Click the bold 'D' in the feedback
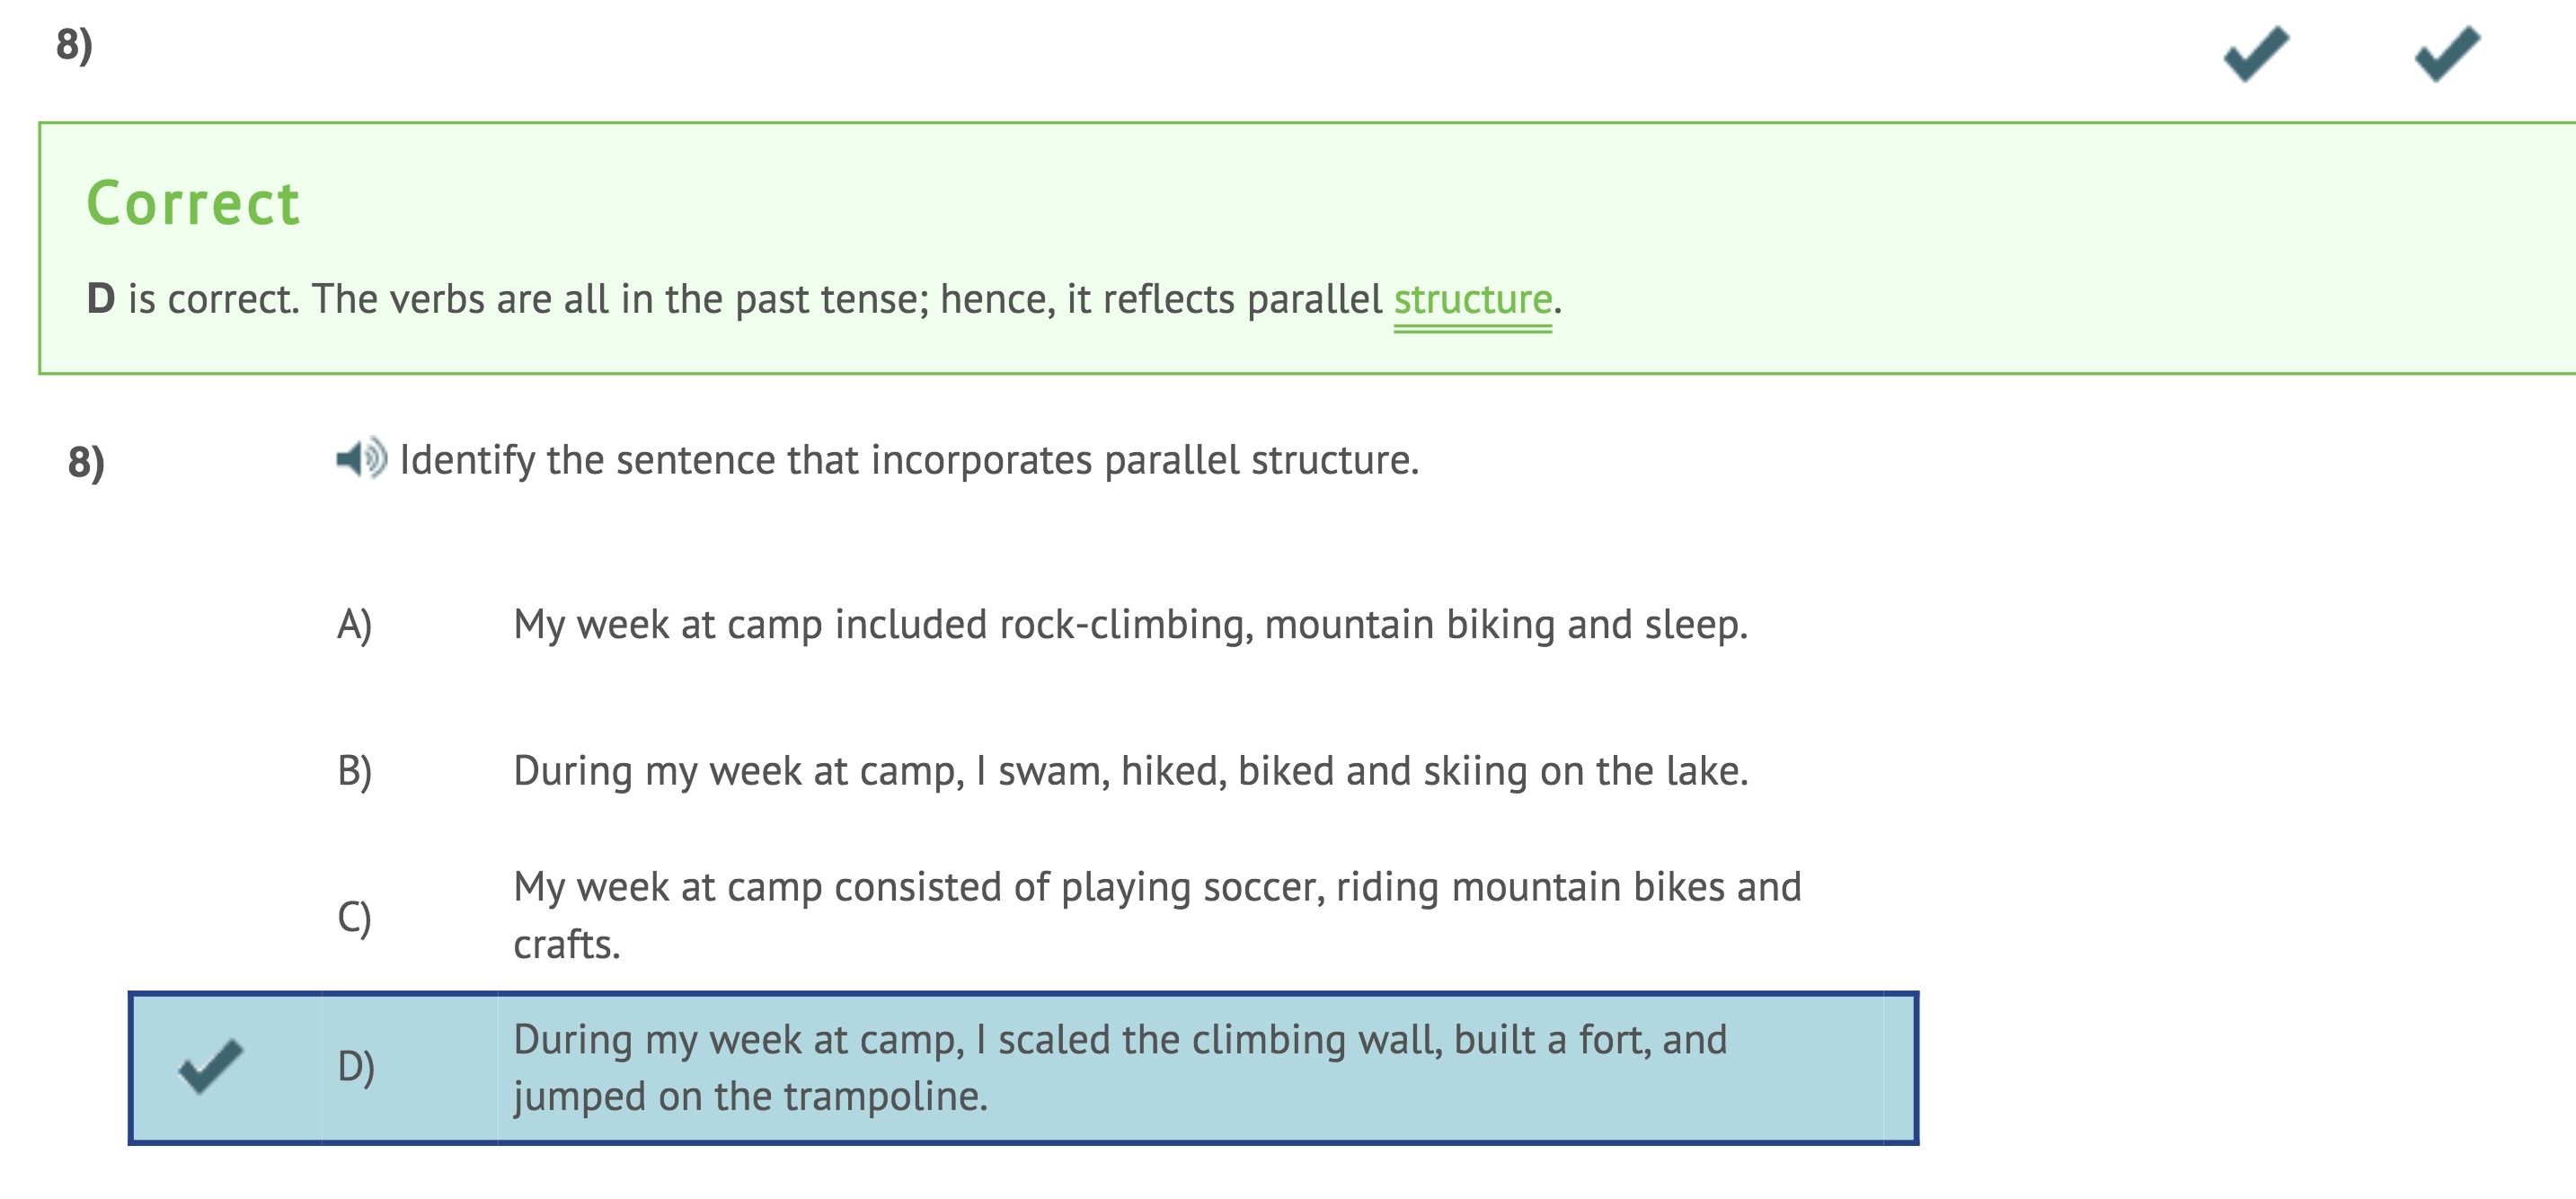 pos(100,300)
